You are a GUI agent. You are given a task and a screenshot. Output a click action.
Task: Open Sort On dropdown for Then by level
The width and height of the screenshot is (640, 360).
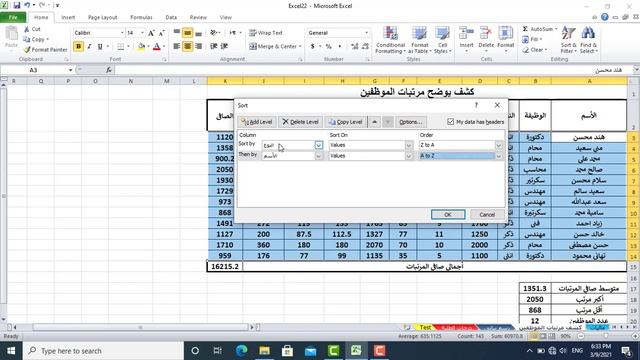409,156
